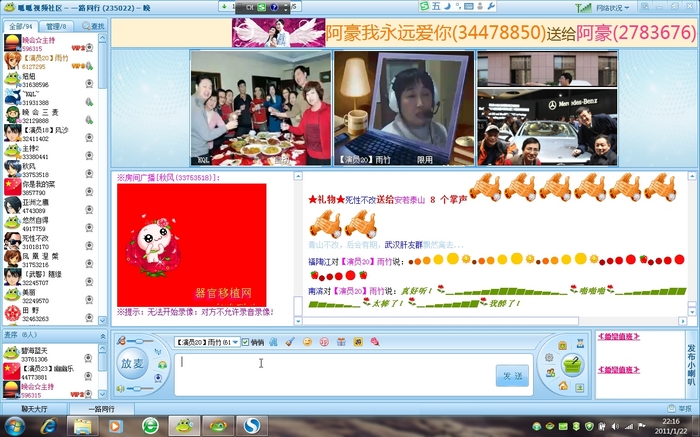The width and height of the screenshot is (700, 437).
Task: Select 碧海蓝天 in the mic queue
Action: 50,354
